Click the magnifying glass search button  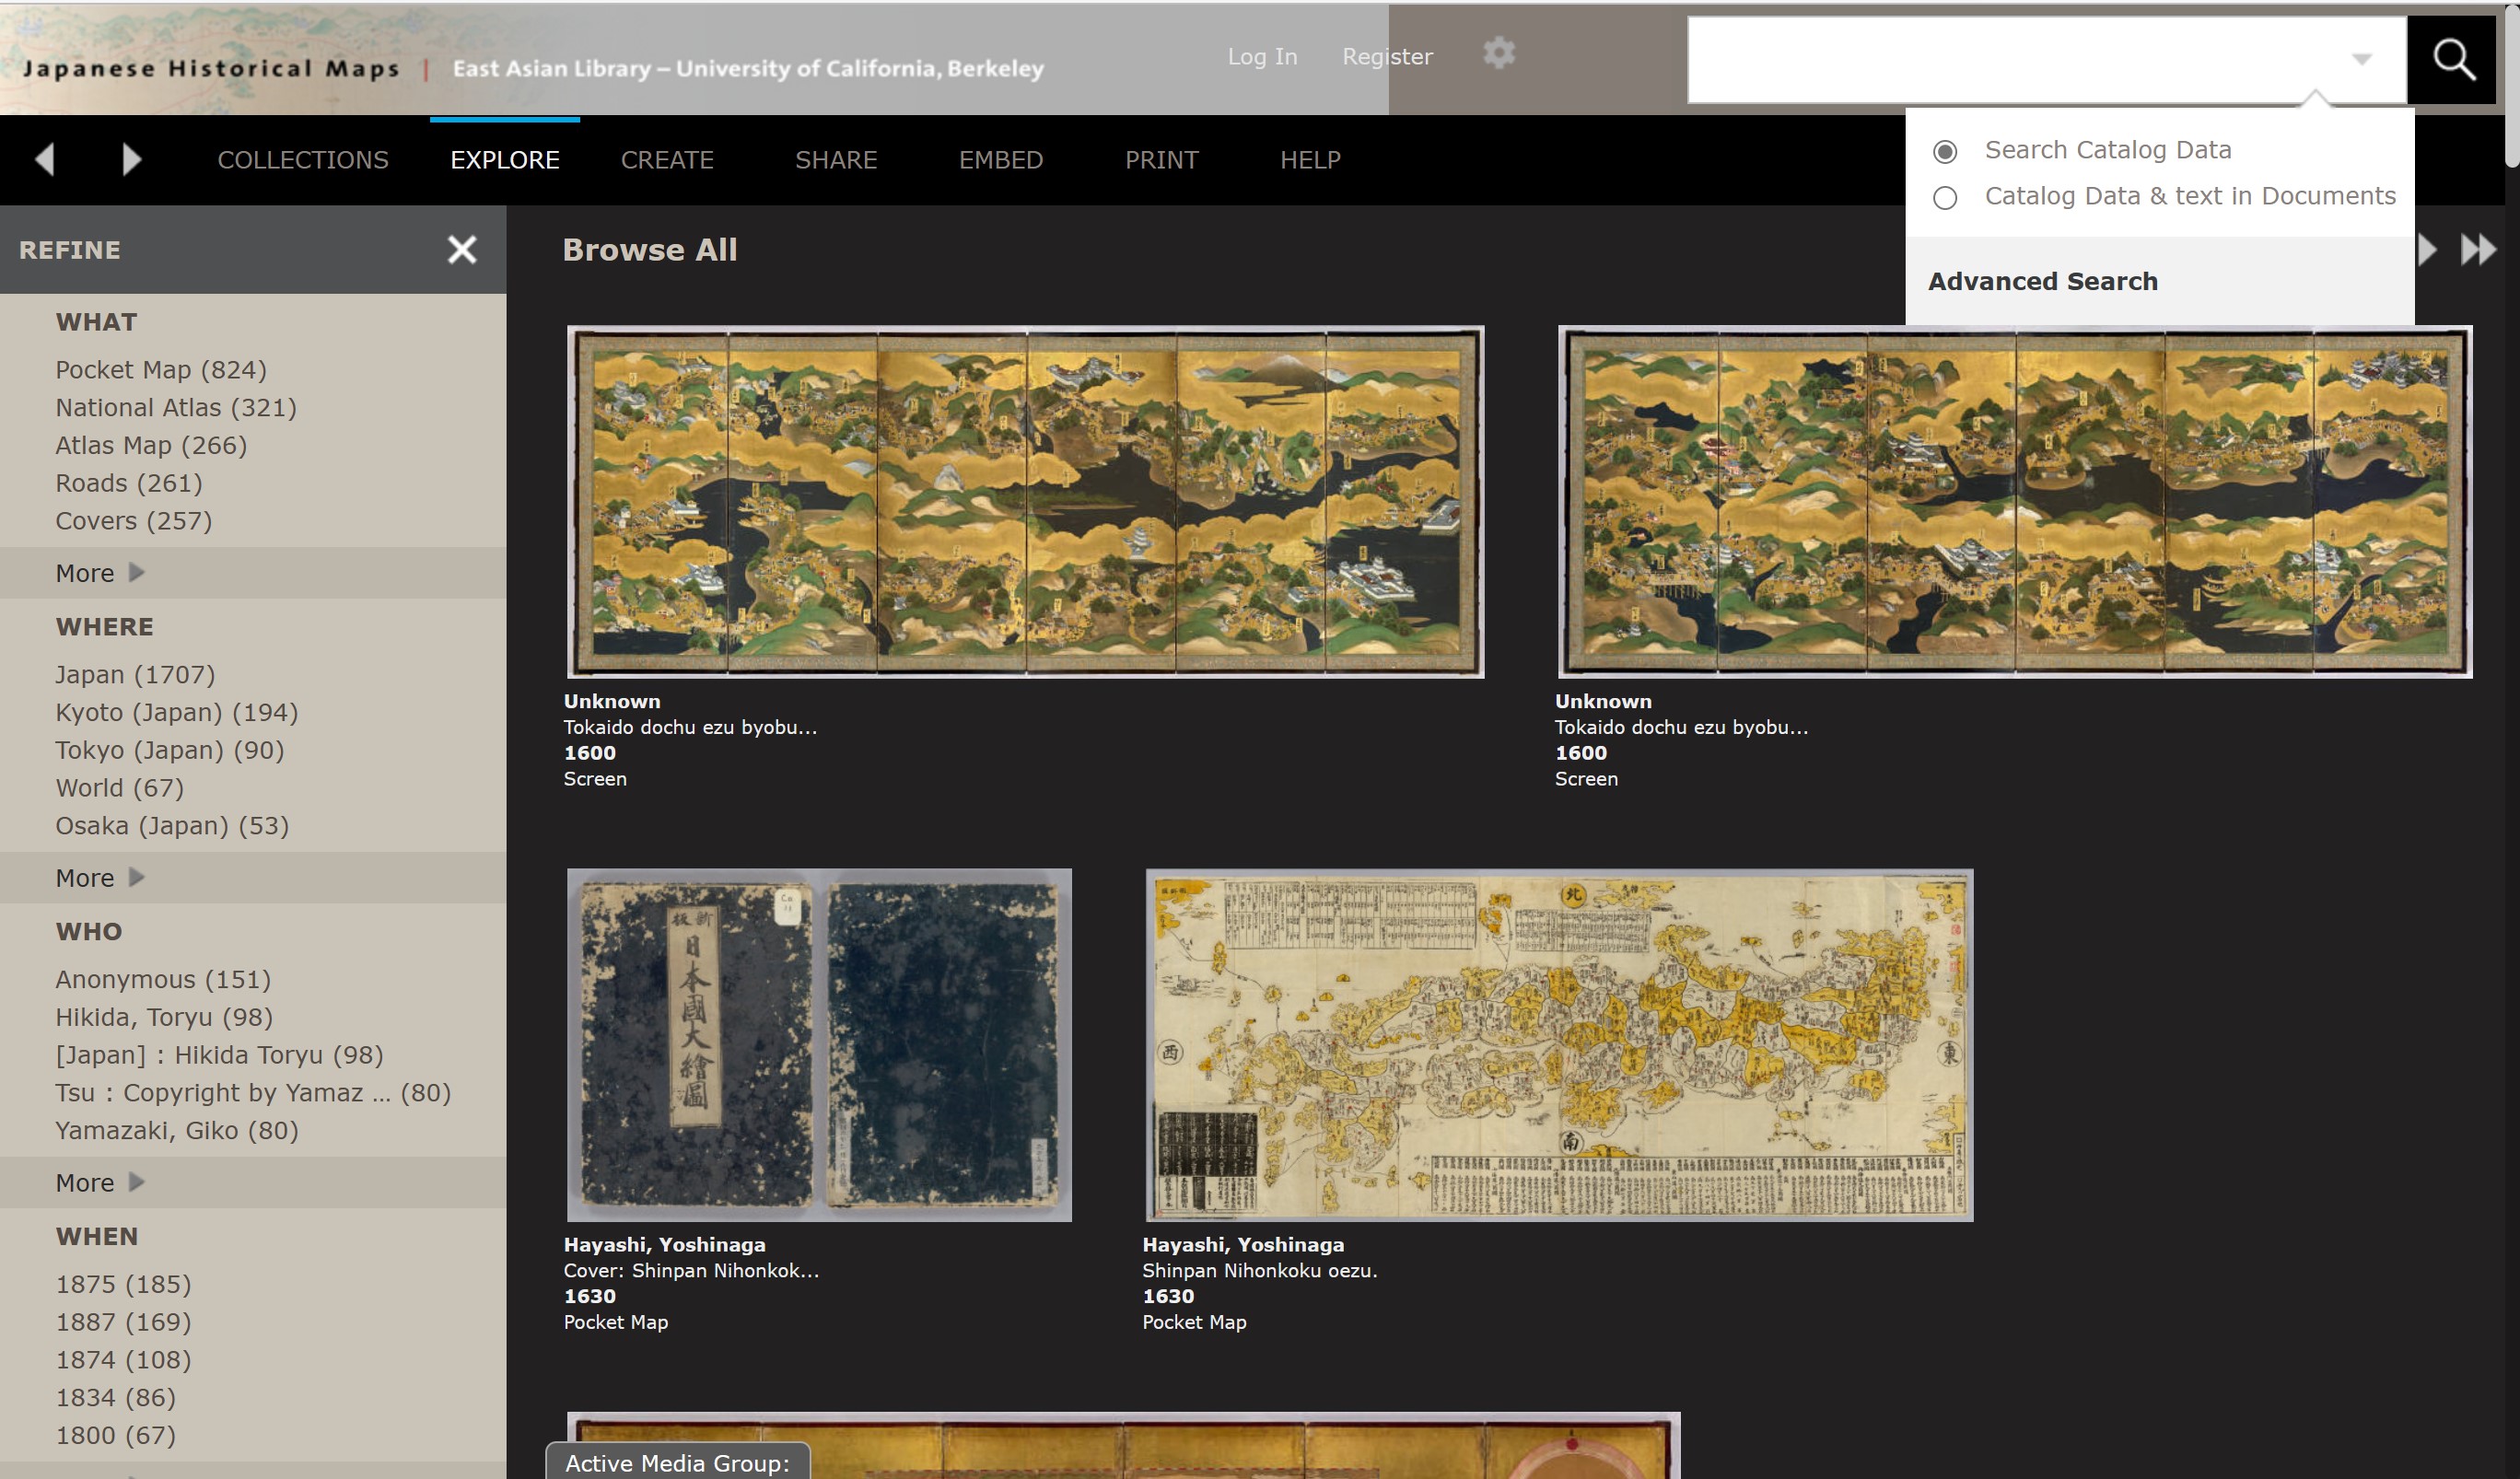click(x=2453, y=60)
